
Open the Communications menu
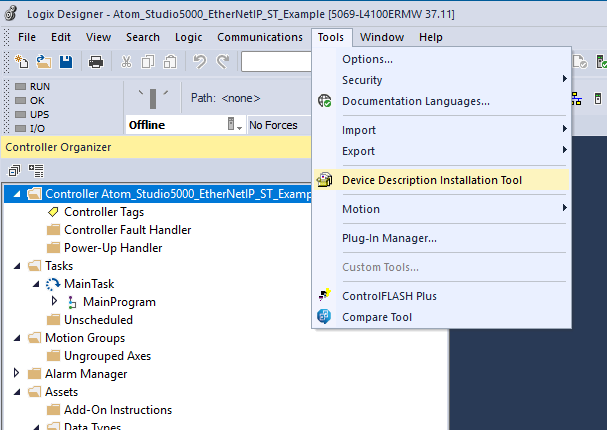coord(259,37)
